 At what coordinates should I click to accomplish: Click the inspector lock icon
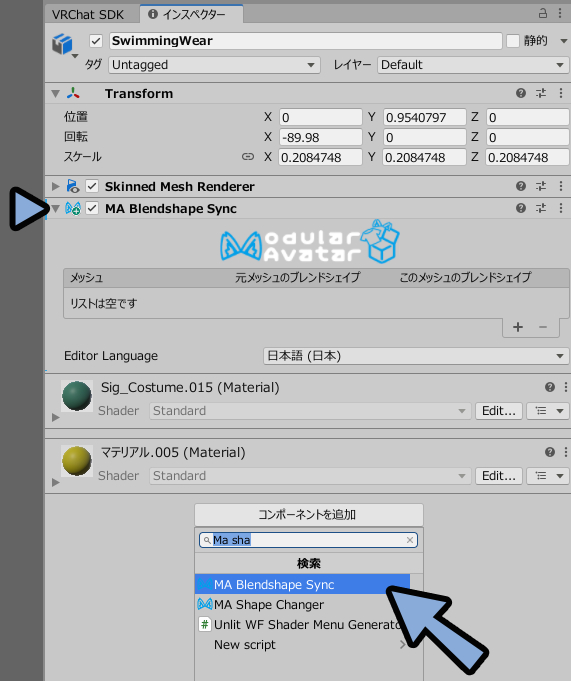[x=543, y=13]
